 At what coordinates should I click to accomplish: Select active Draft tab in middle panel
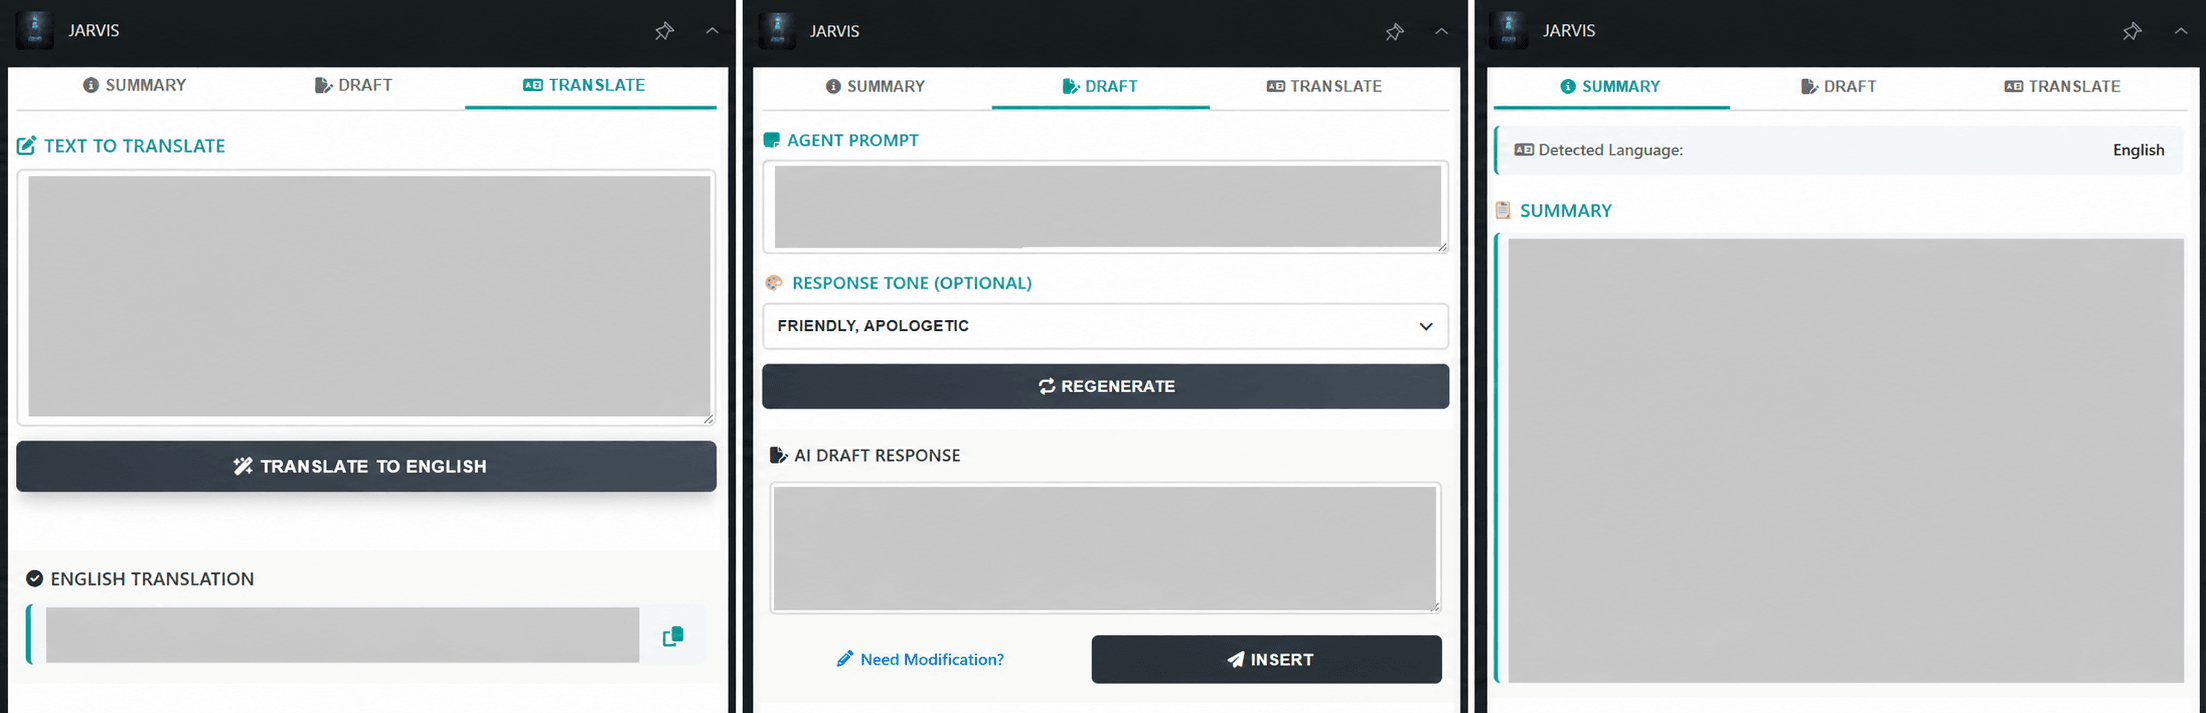(1100, 87)
